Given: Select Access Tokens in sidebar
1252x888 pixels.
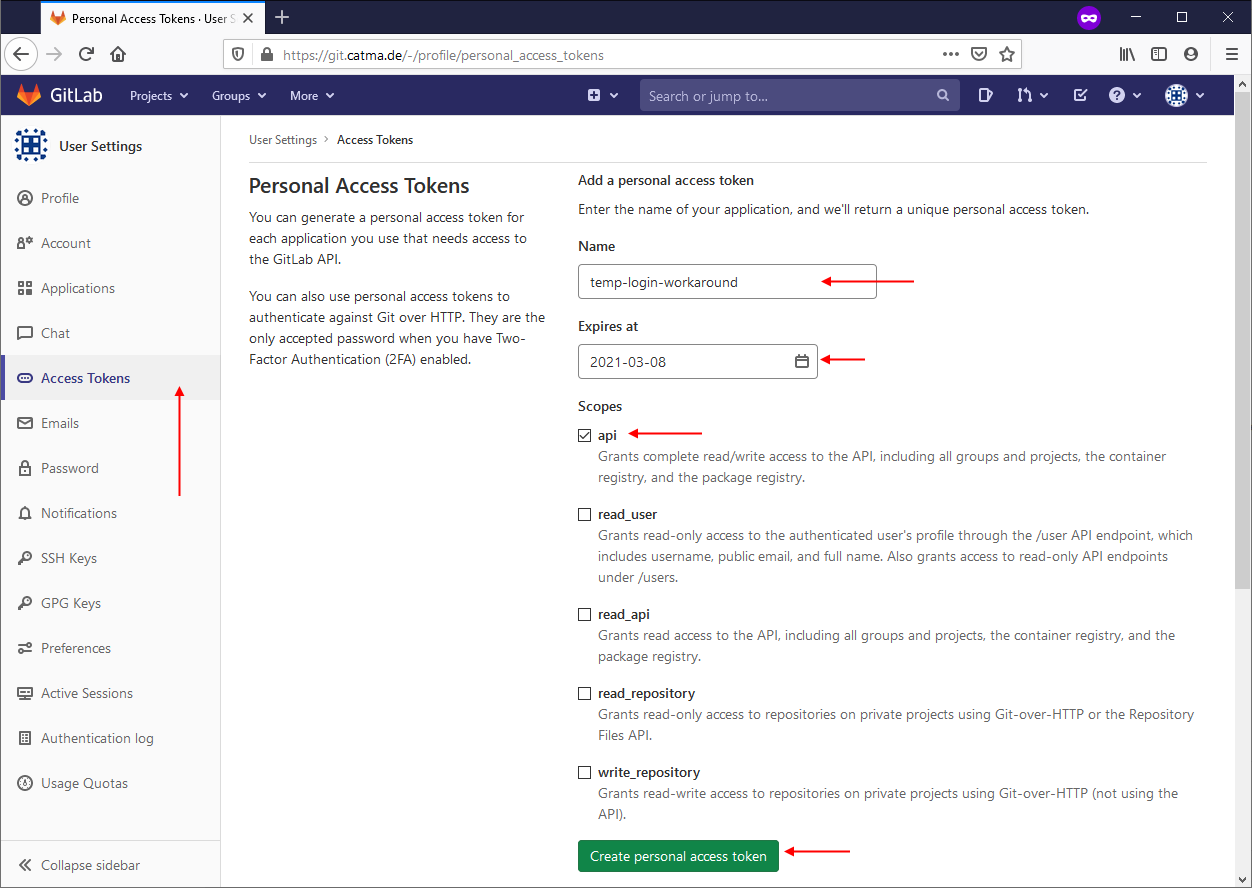Looking at the screenshot, I should [110, 378].
